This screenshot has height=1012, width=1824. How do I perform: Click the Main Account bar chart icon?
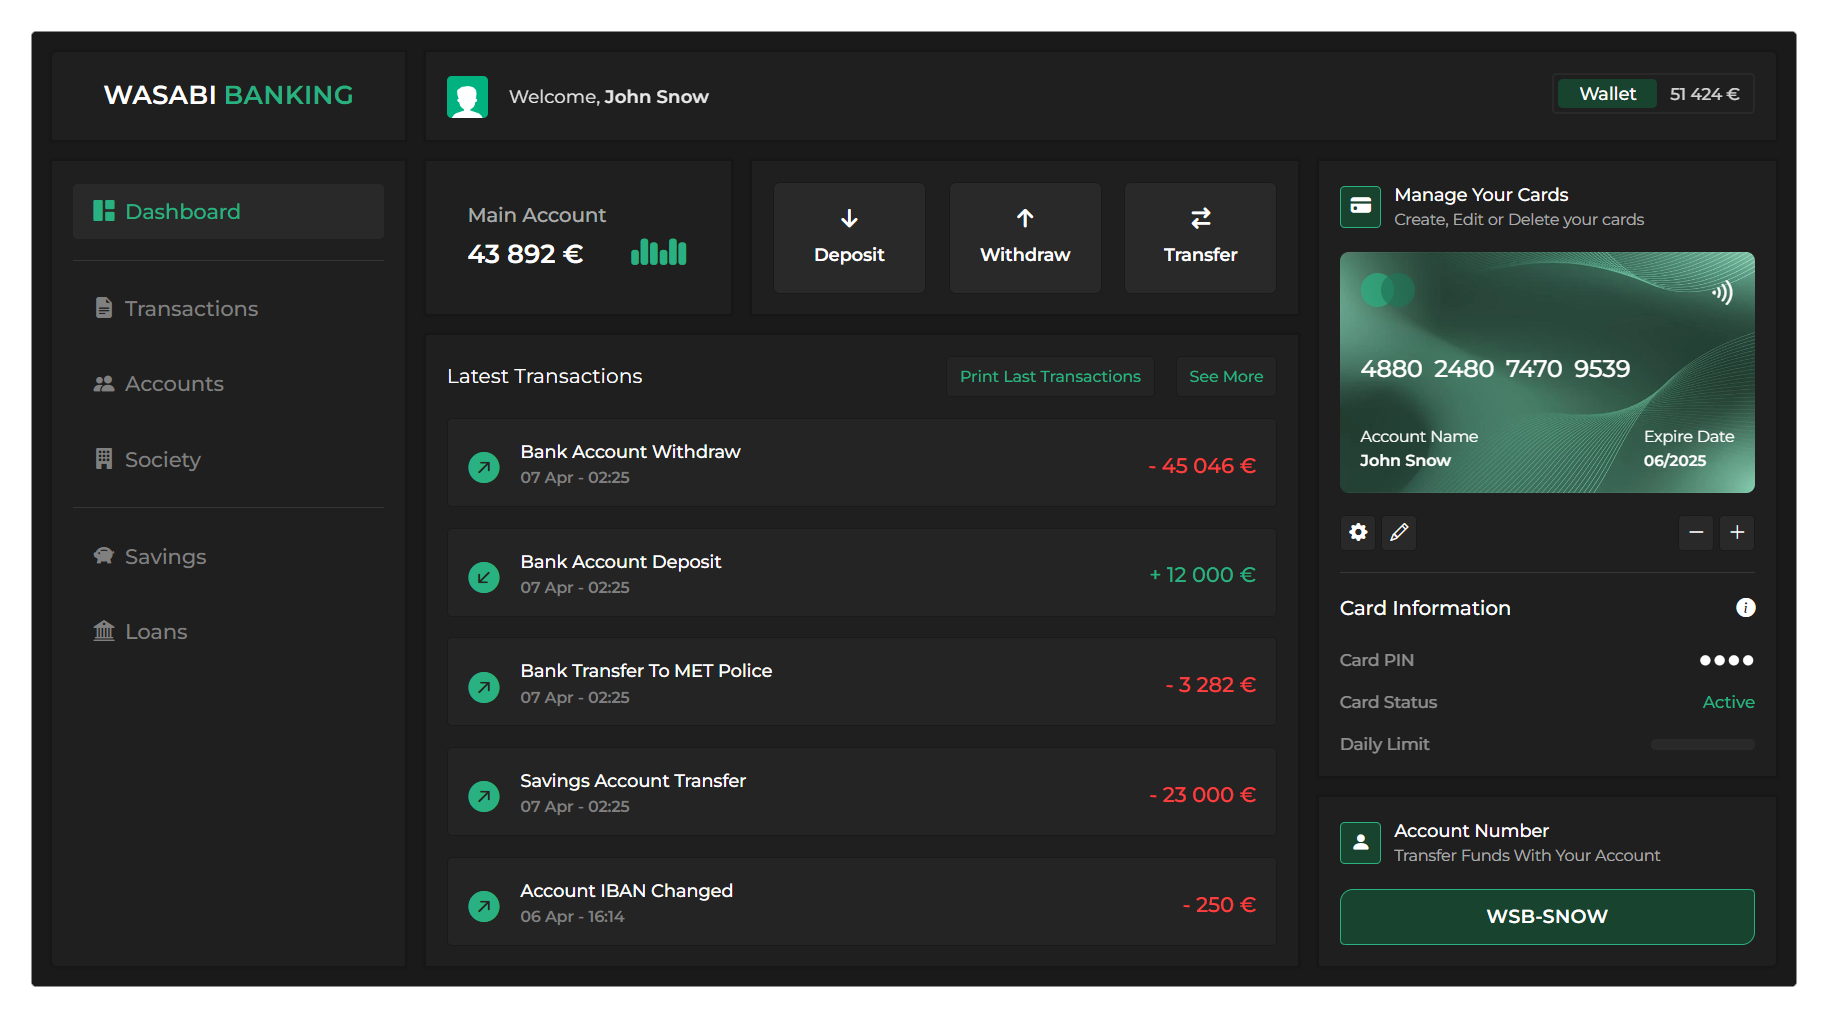point(658,252)
